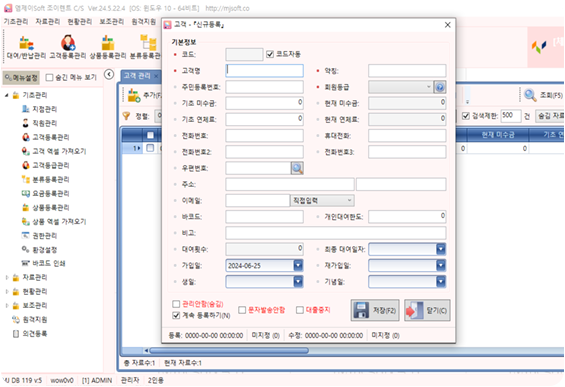The height and width of the screenshot is (387, 565).
Task: Click the 메뉴설정 button
Action: 21,77
